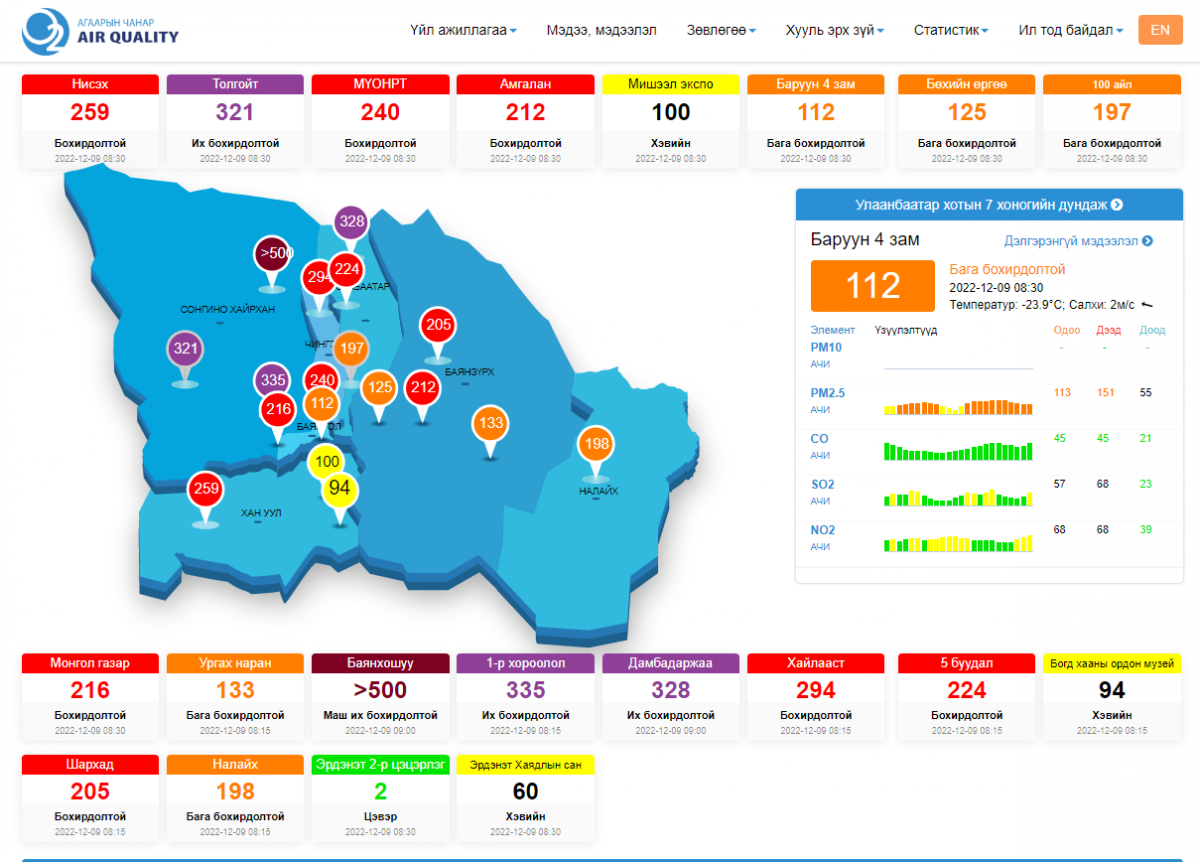Click the orange 112 index value box

click(873, 286)
